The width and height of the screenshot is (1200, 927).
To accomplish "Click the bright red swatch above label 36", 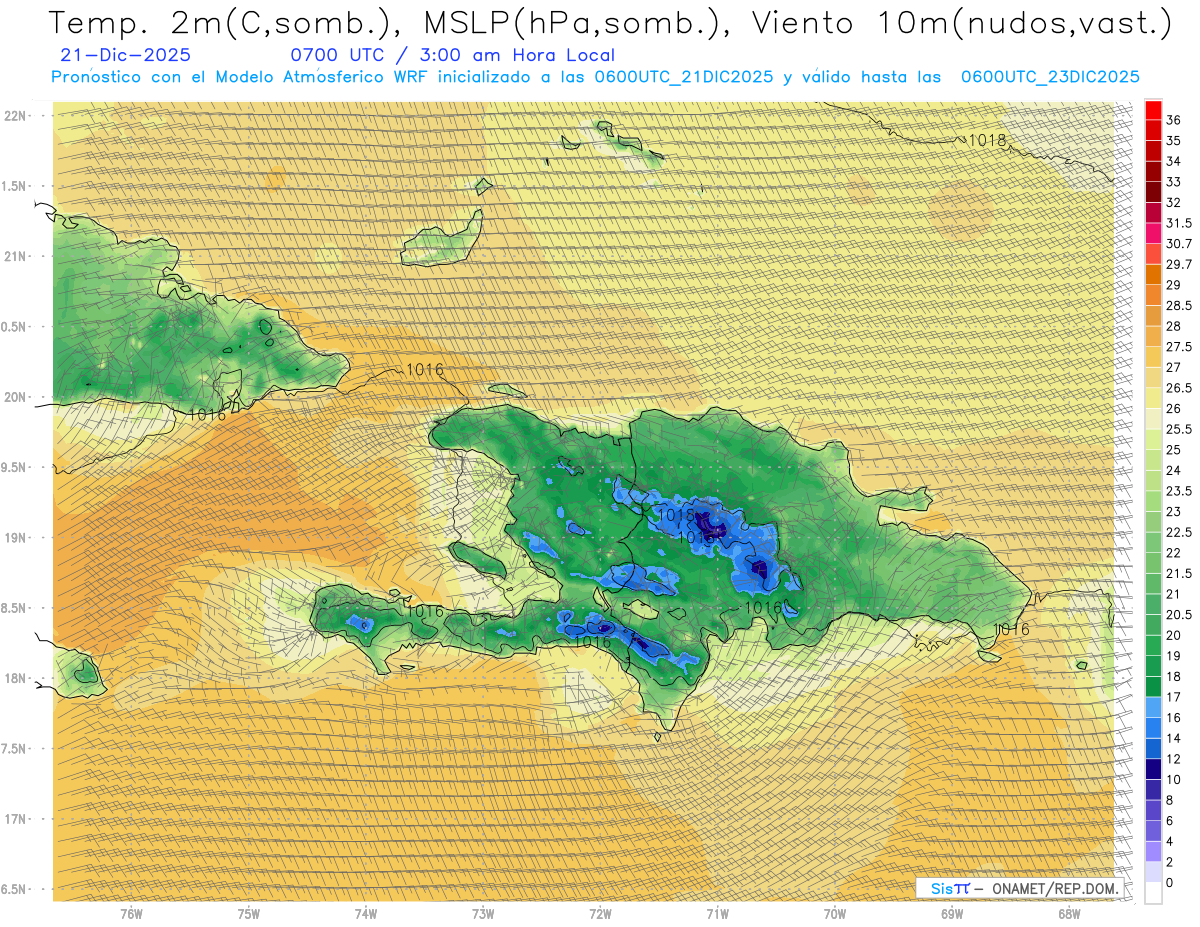I will (1153, 110).
